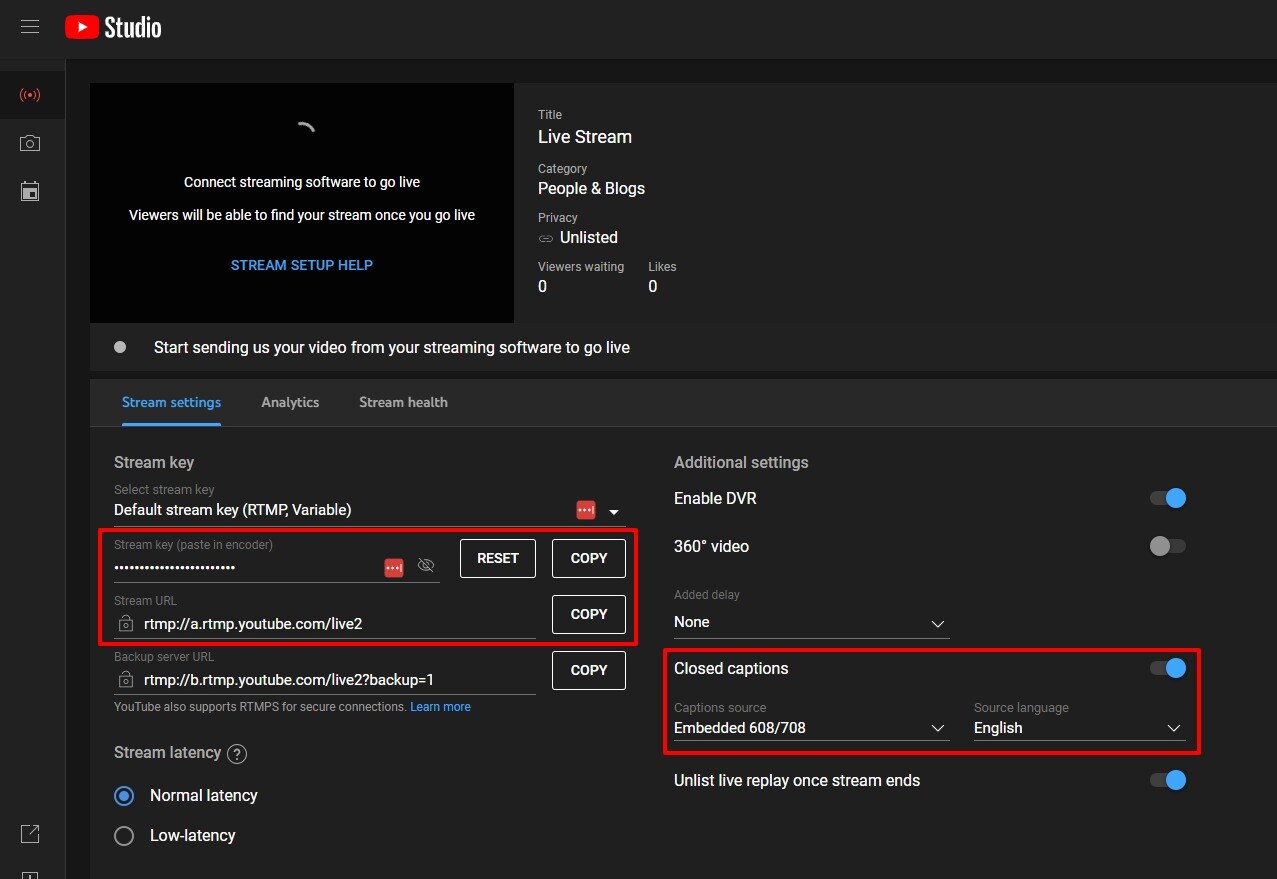Switch to the Stream settings tab
The height and width of the screenshot is (879, 1277).
coord(171,402)
